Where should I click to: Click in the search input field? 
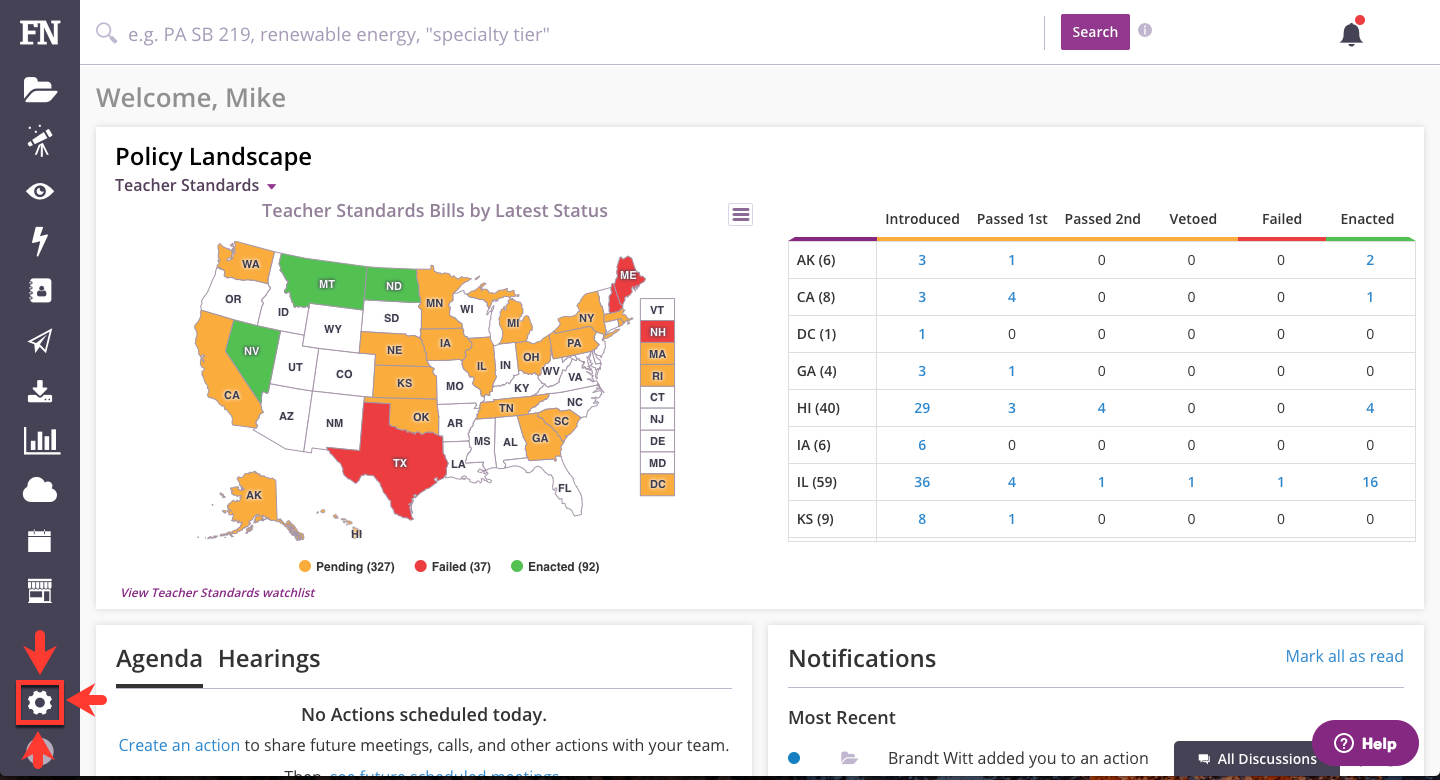click(x=580, y=34)
